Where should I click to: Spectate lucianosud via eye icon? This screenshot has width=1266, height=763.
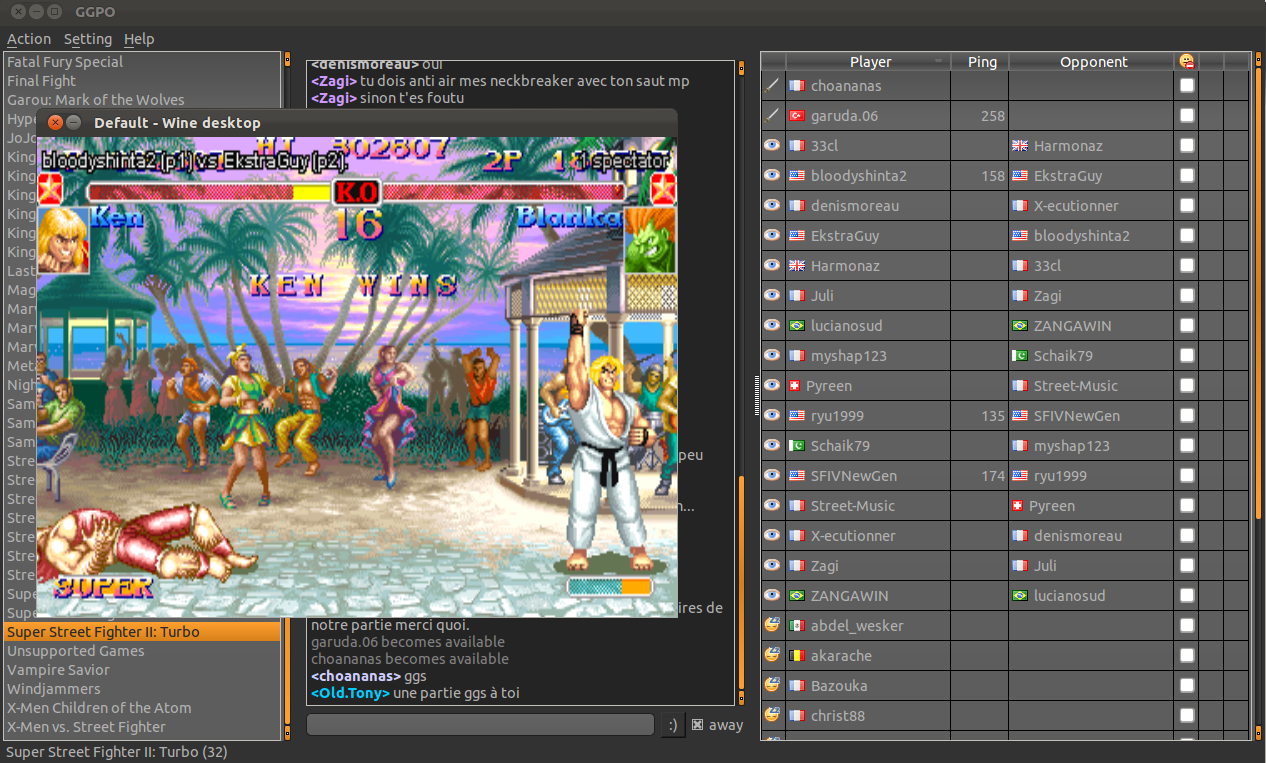pyautogui.click(x=772, y=326)
